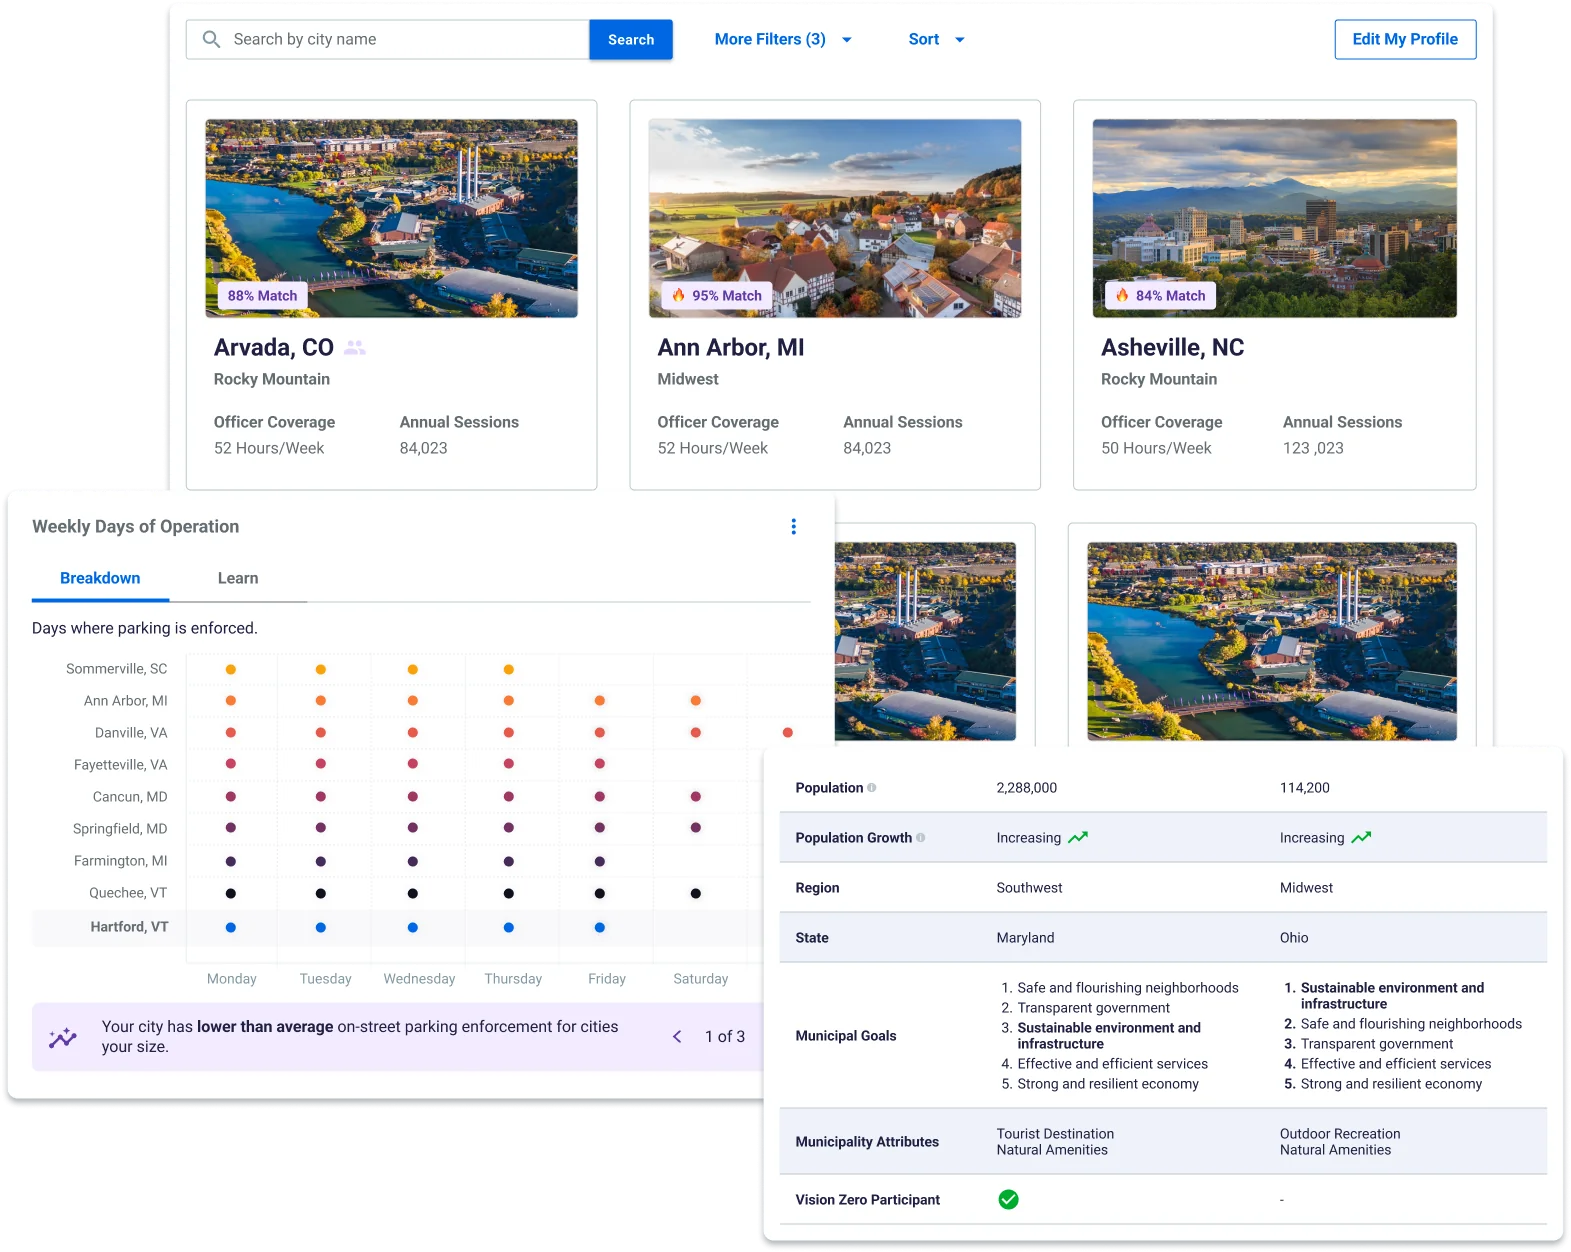The image size is (1571, 1252).
Task: Click the people icon beside Arvada, CO
Action: (355, 348)
